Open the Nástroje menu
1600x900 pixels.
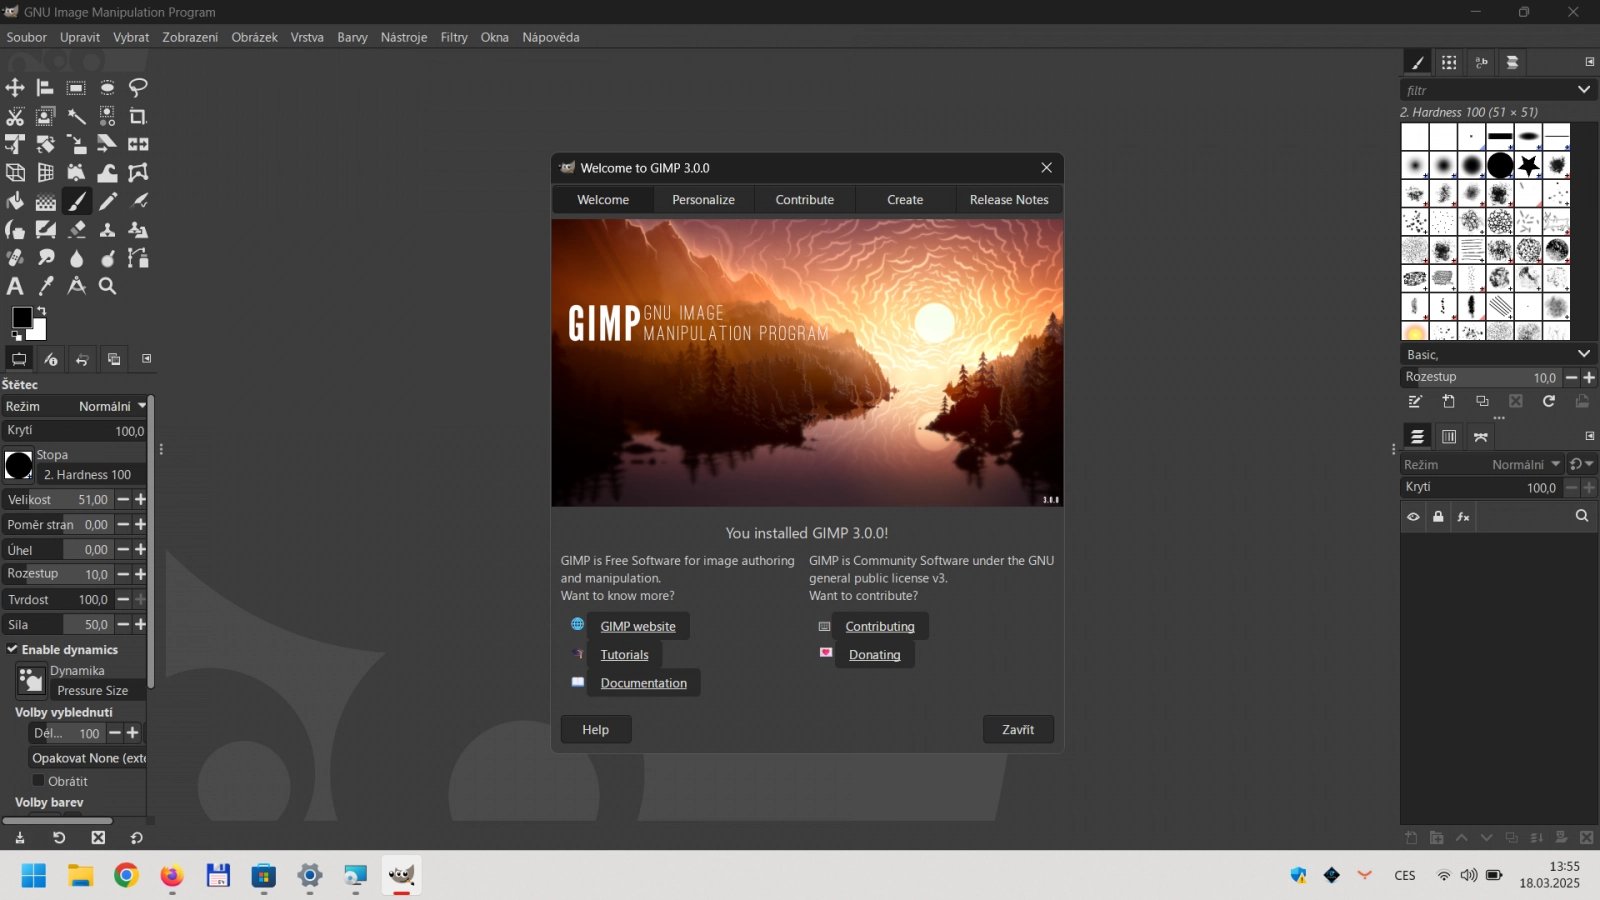click(x=404, y=37)
